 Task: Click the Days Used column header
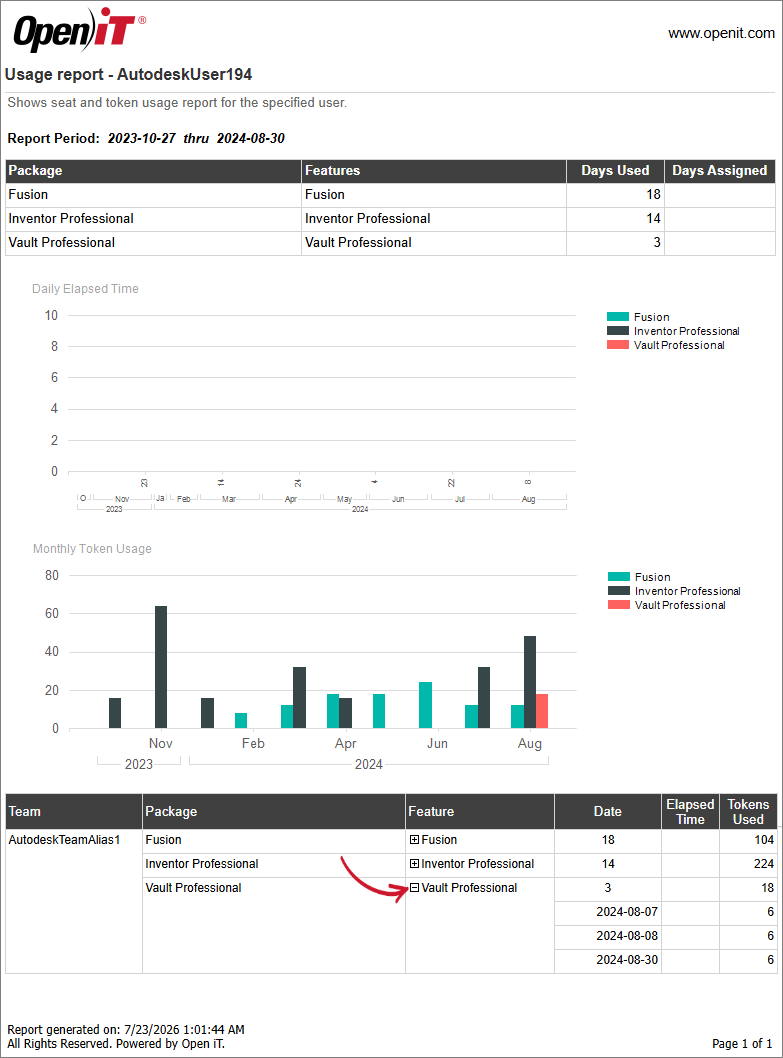(615, 171)
